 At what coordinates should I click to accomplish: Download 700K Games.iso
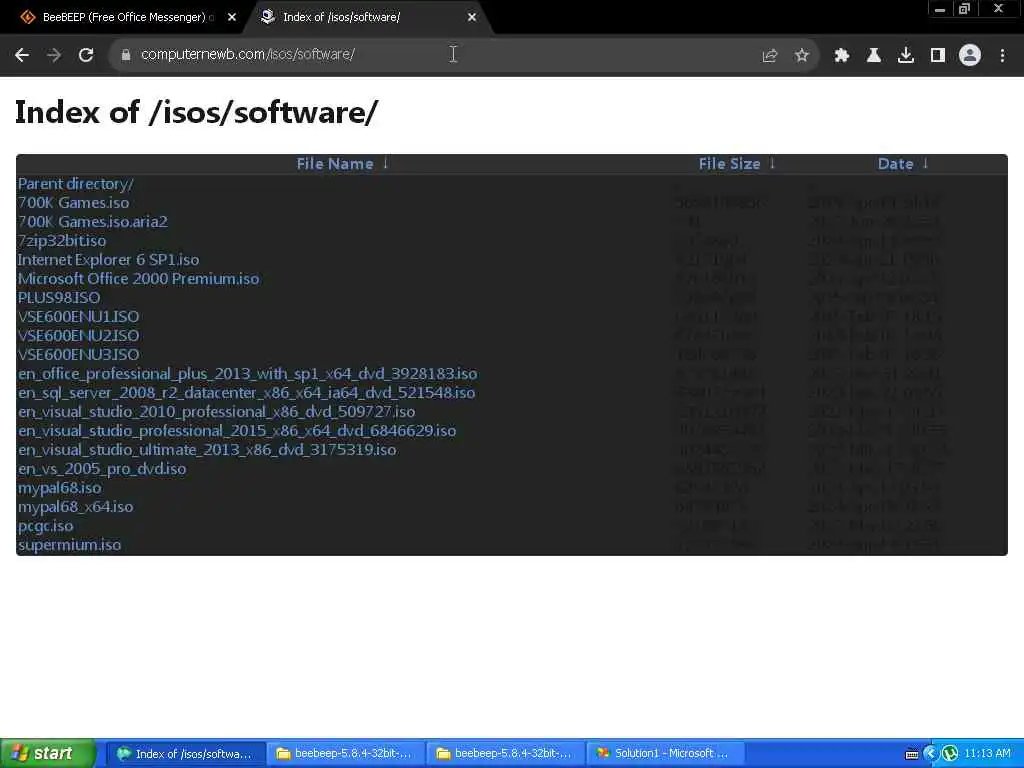pyautogui.click(x=73, y=203)
